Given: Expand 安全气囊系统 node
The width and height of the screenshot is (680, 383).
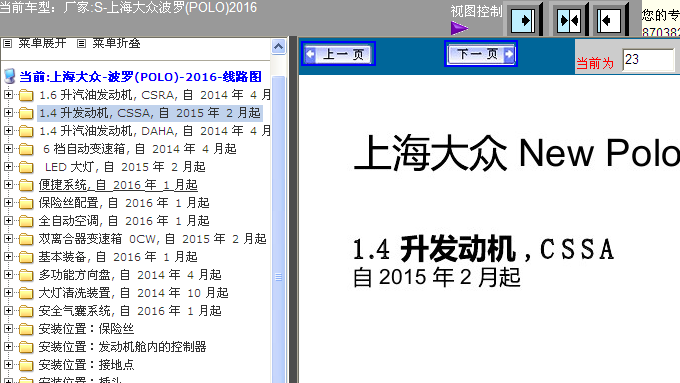Looking at the screenshot, I should [x=8, y=310].
